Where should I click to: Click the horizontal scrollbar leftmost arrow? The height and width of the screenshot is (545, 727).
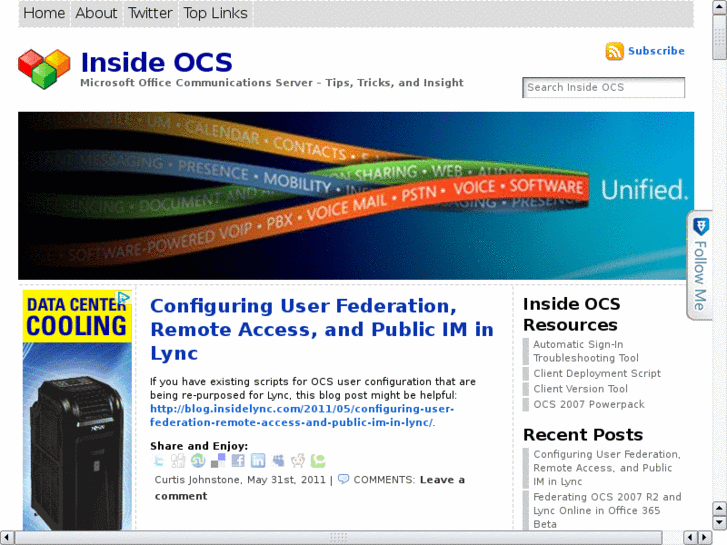point(6,537)
